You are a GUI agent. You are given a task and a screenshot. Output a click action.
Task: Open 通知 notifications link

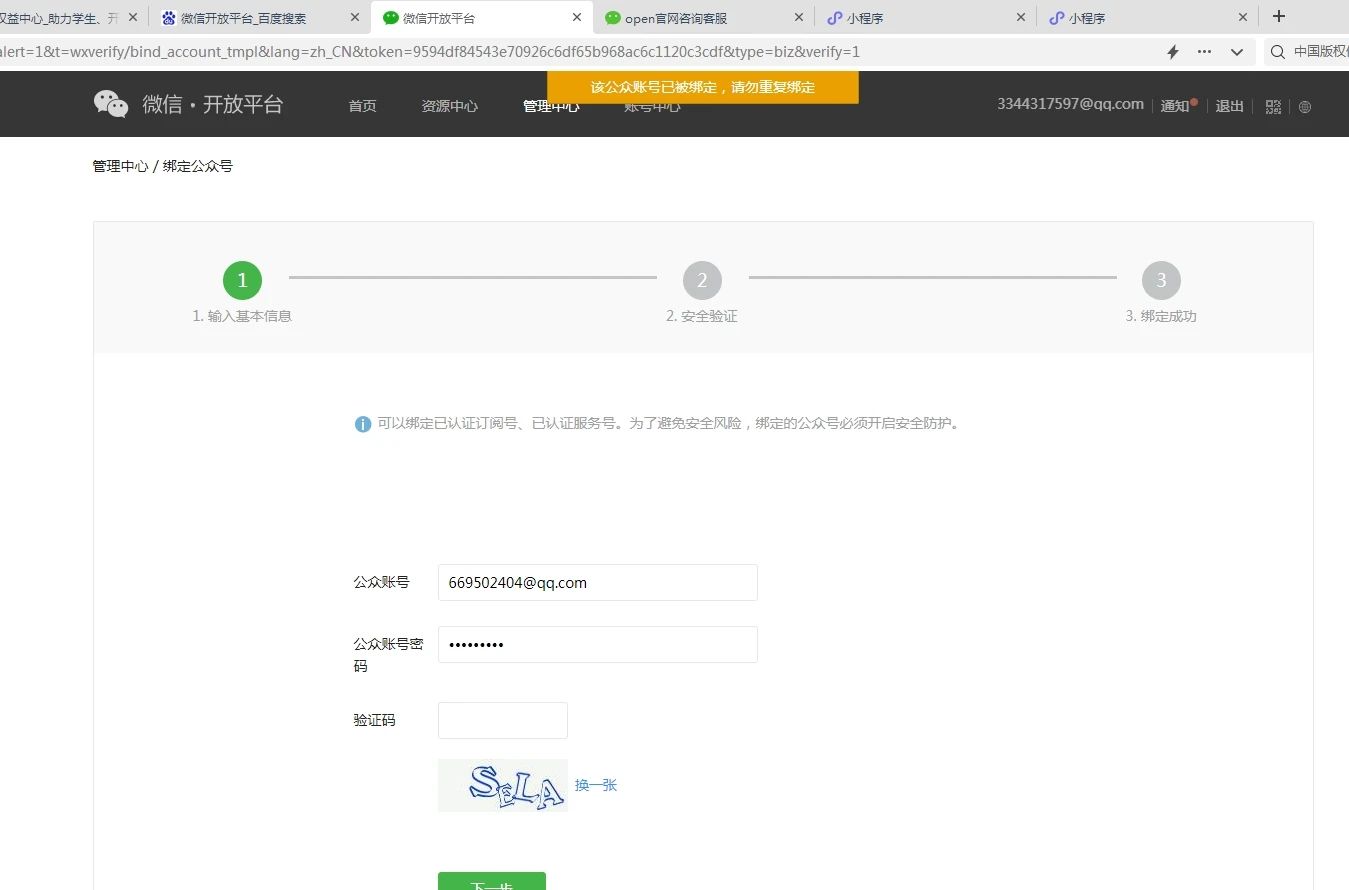point(1175,106)
